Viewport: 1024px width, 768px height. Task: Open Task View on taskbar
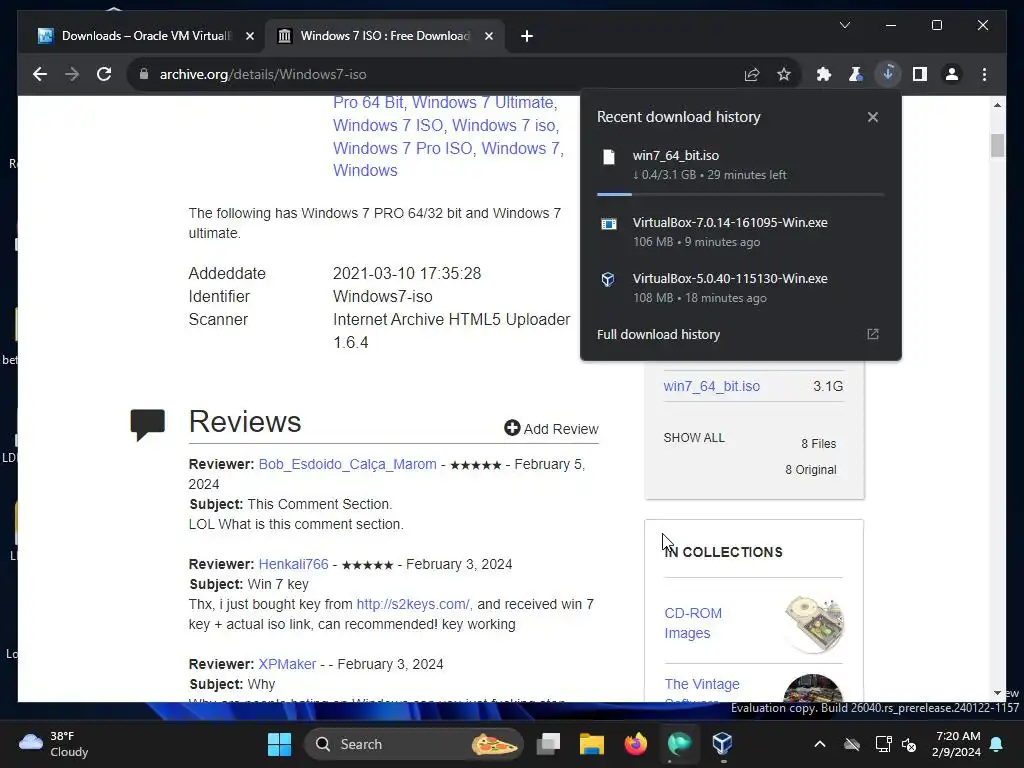[x=549, y=744]
